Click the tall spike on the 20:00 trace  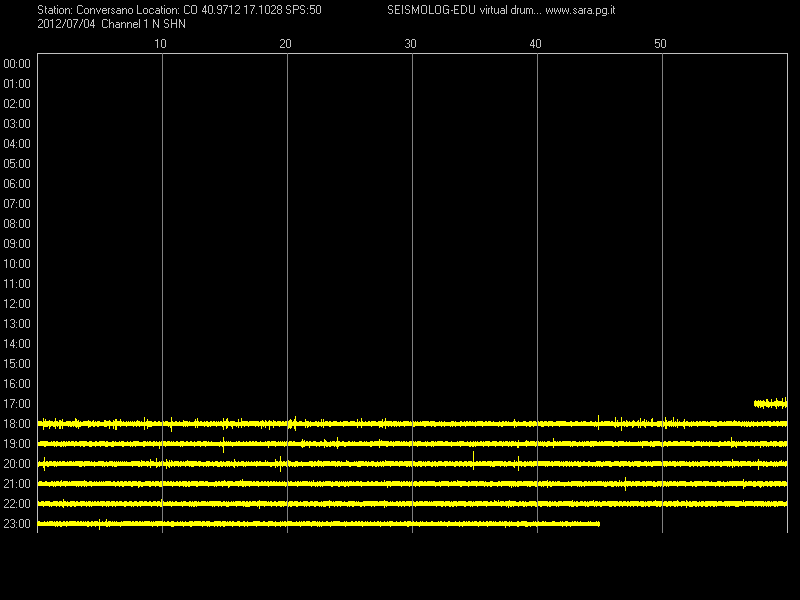tap(473, 460)
